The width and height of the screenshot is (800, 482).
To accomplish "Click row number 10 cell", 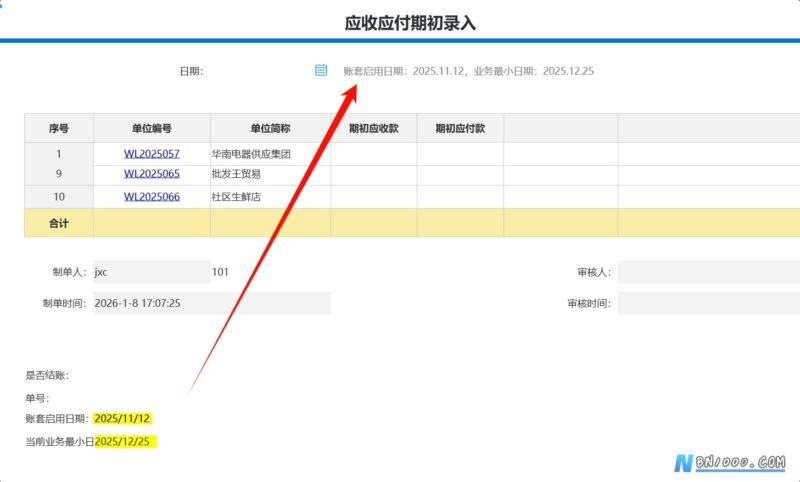I will click(59, 197).
